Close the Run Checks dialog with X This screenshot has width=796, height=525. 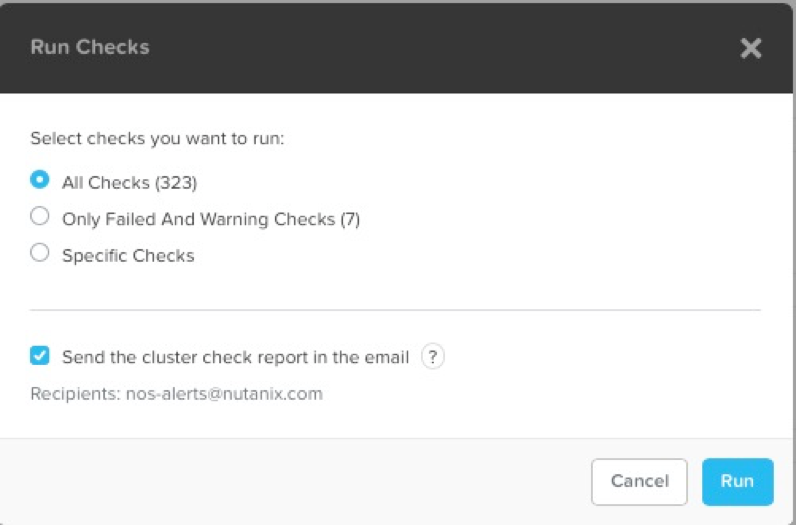pyautogui.click(x=750, y=48)
